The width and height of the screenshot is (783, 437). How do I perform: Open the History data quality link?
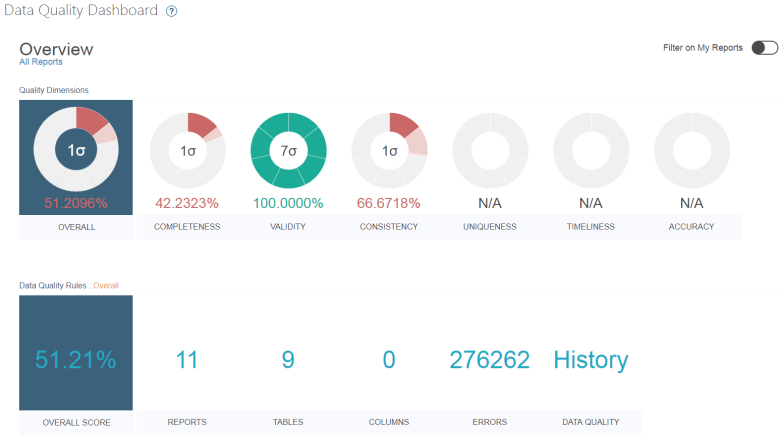coord(591,360)
